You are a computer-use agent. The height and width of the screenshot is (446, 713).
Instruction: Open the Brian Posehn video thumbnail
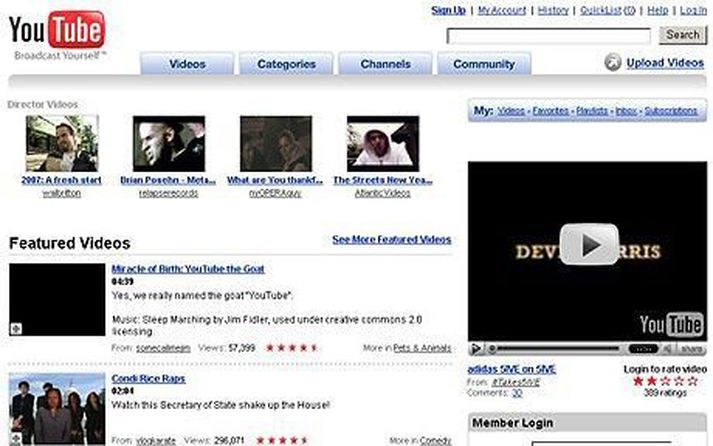click(x=169, y=144)
